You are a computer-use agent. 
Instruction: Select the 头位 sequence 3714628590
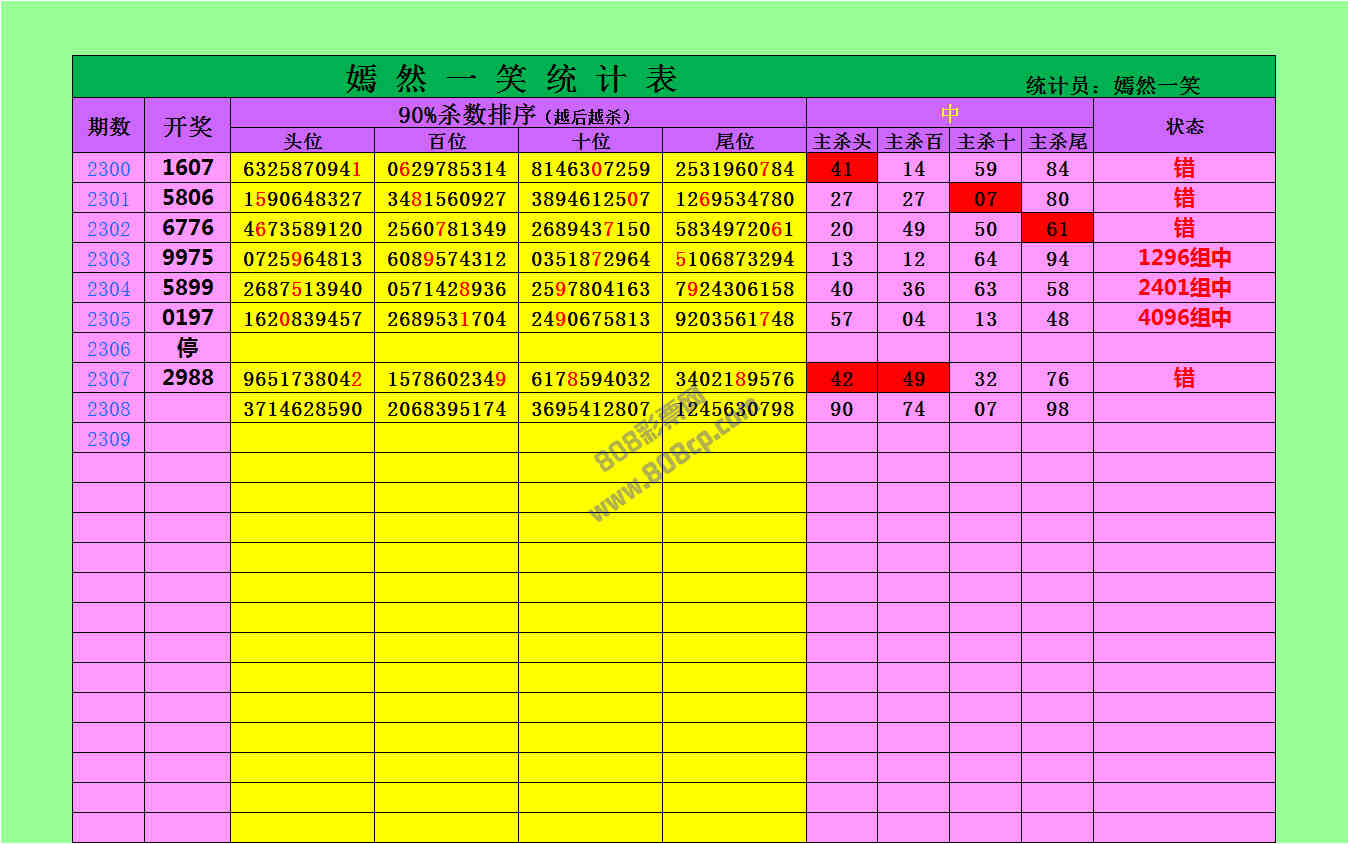tap(303, 409)
